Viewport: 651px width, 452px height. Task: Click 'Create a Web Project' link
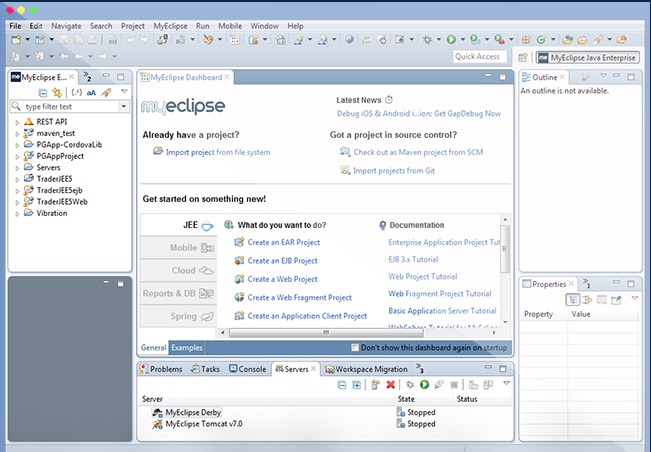pyautogui.click(x=282, y=279)
